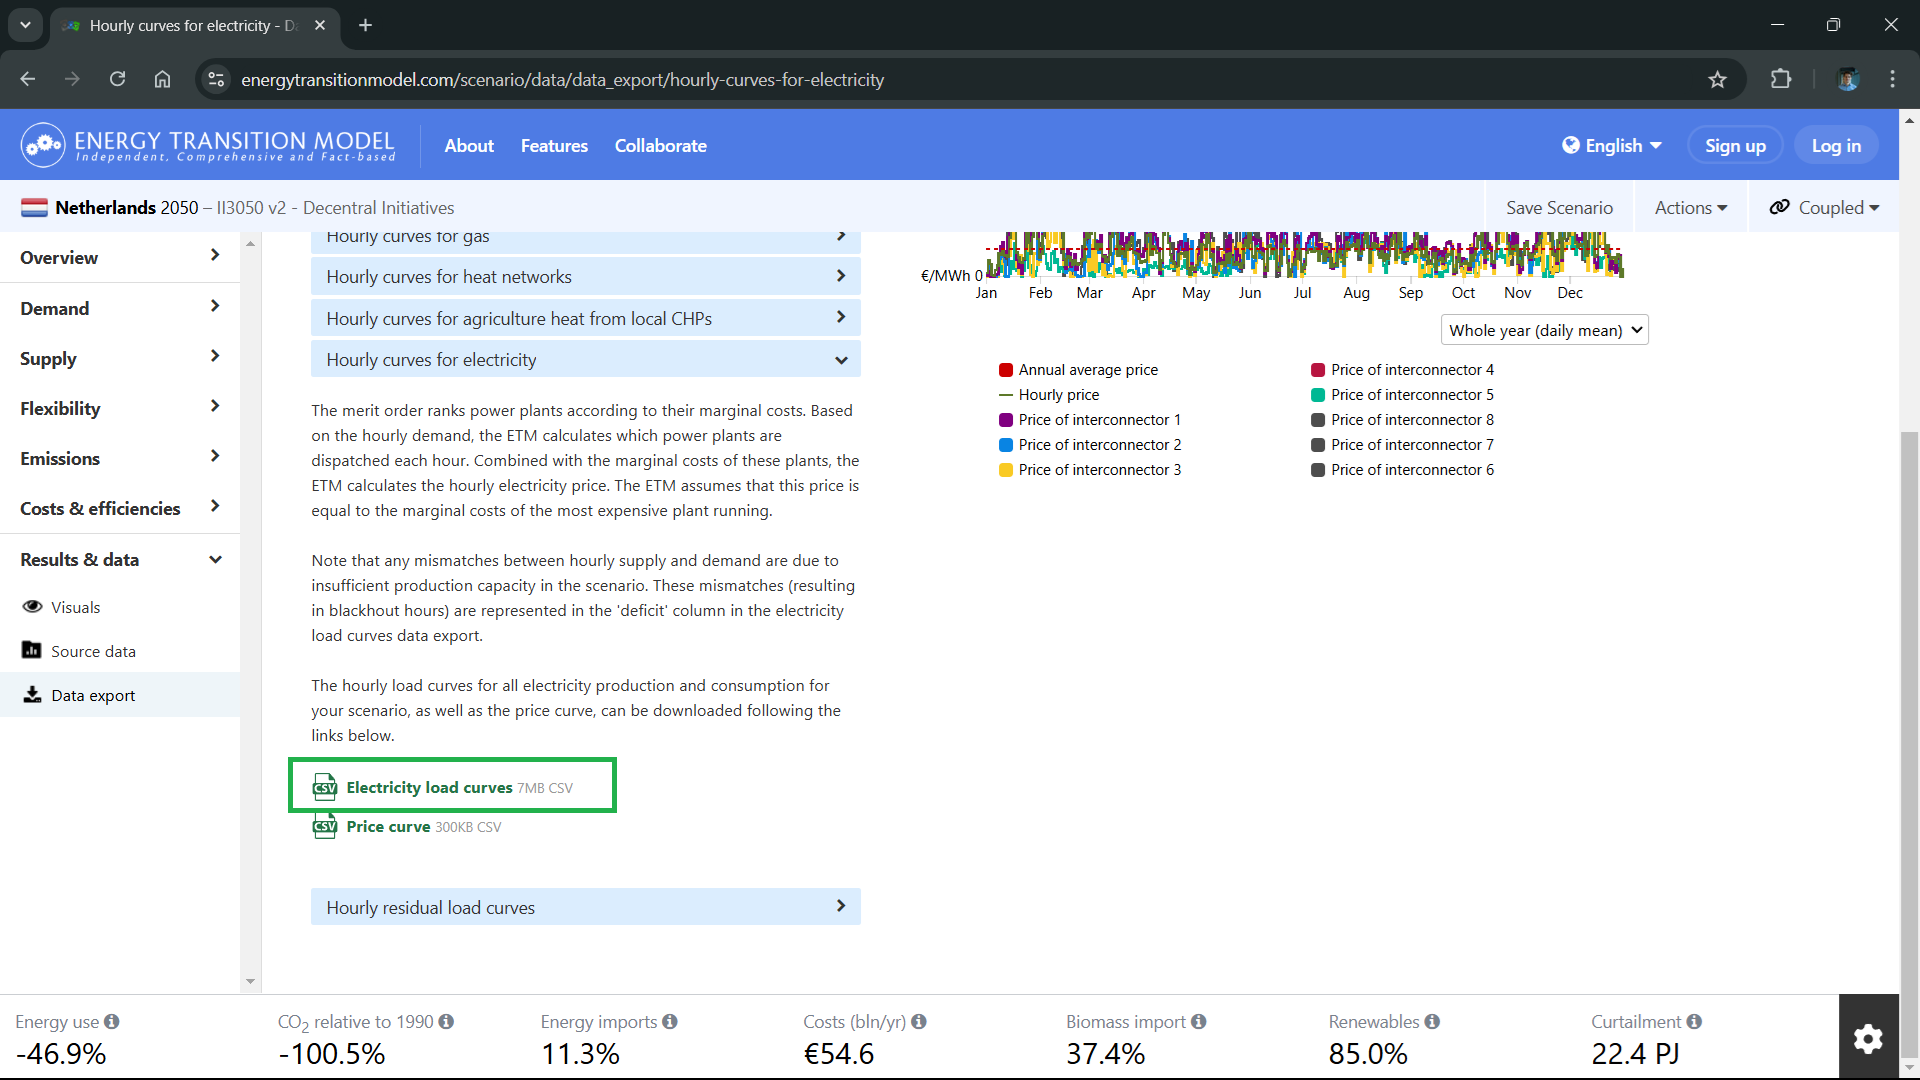
Task: Click the browser address bar URL
Action: tap(562, 80)
